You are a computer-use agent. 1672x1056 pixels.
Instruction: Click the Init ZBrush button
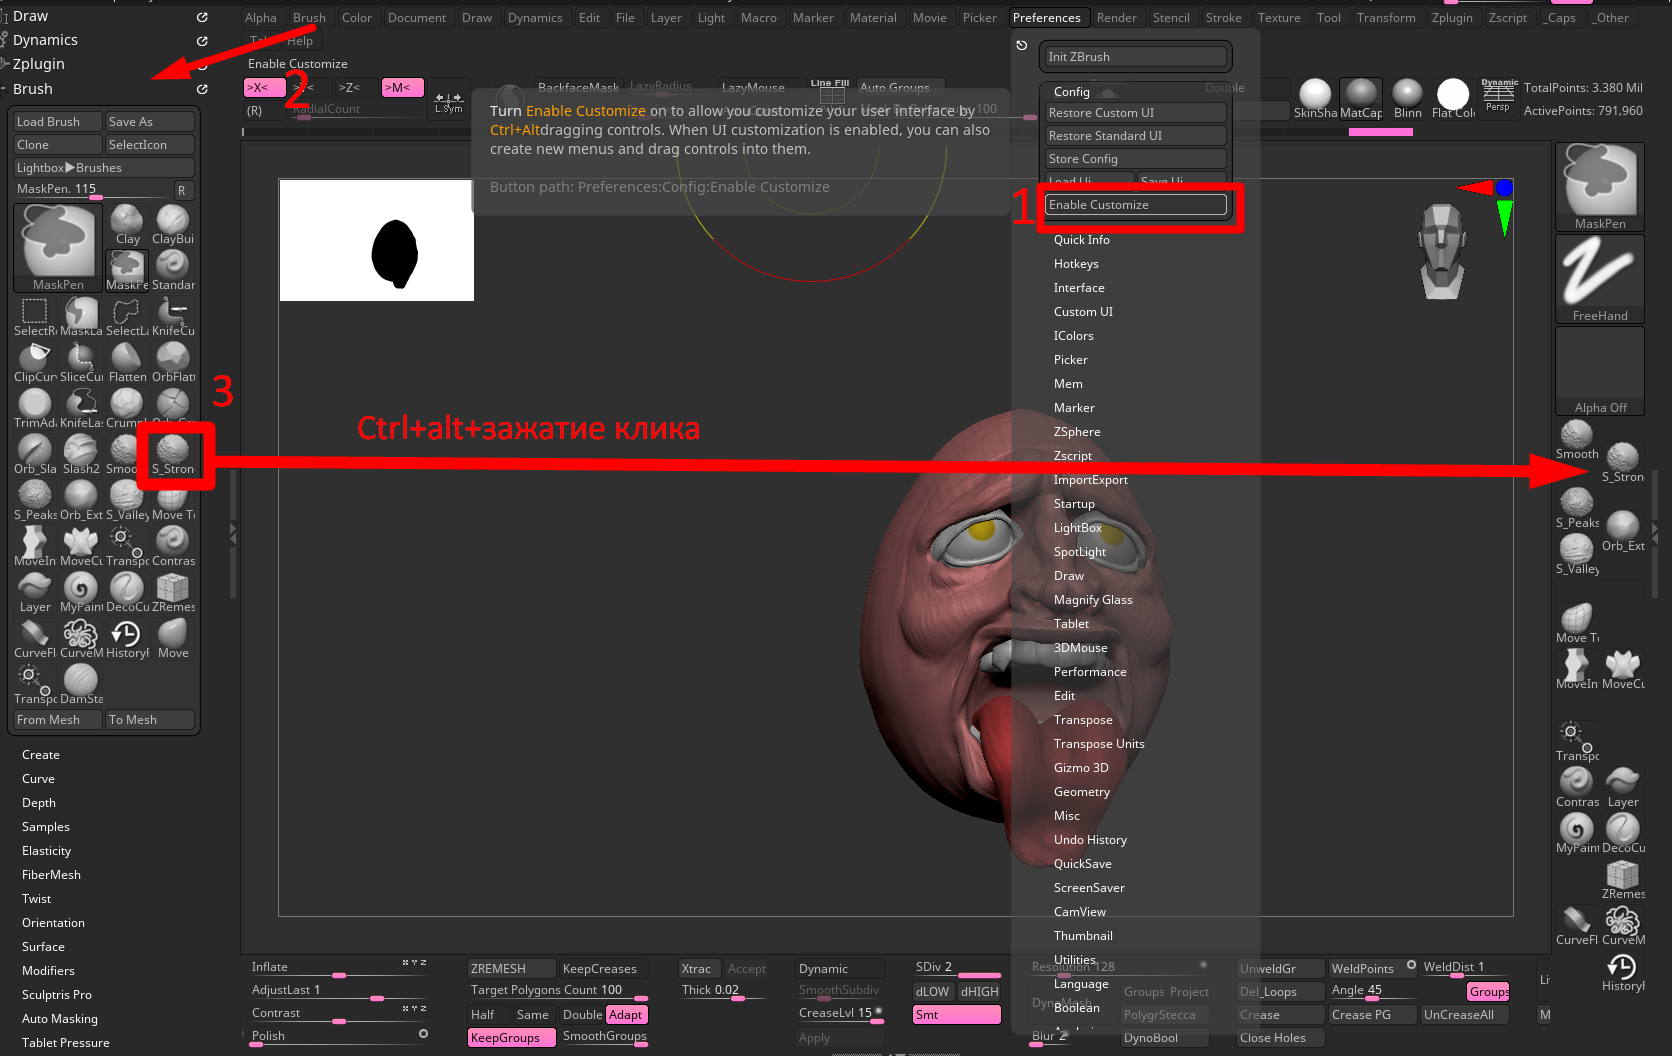point(1136,57)
